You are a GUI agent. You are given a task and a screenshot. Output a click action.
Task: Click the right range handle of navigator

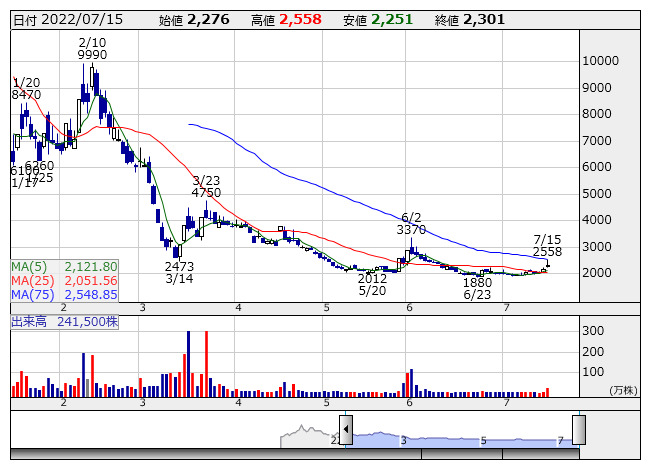point(578,430)
